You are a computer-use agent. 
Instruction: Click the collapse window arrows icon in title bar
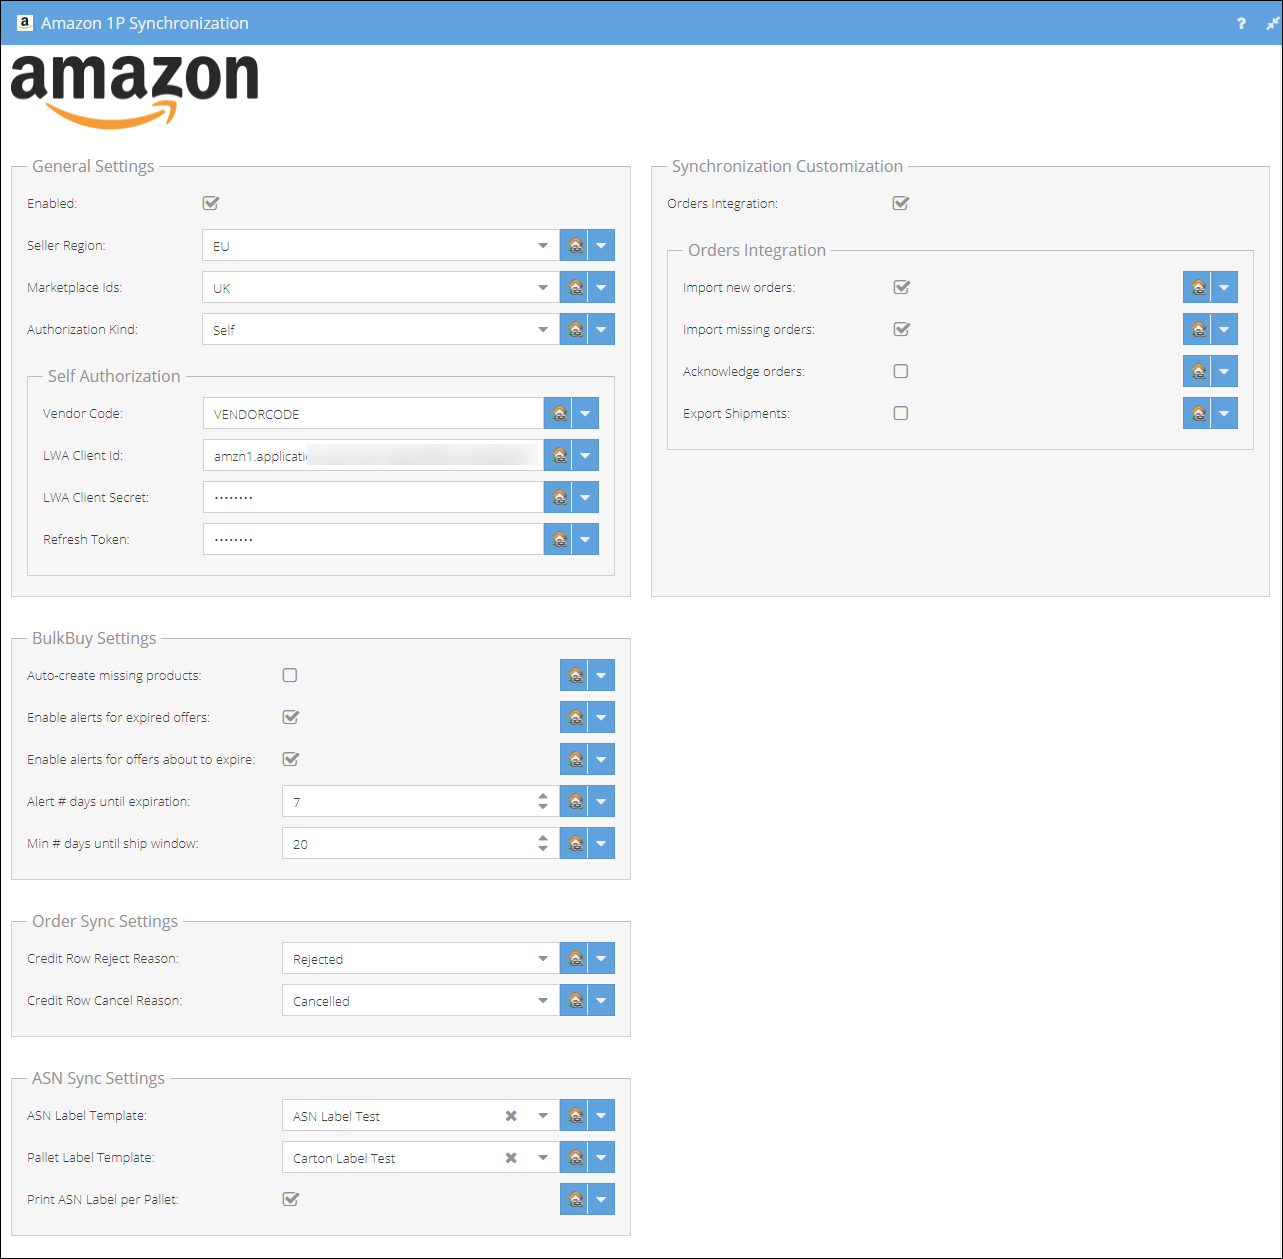1271,23
